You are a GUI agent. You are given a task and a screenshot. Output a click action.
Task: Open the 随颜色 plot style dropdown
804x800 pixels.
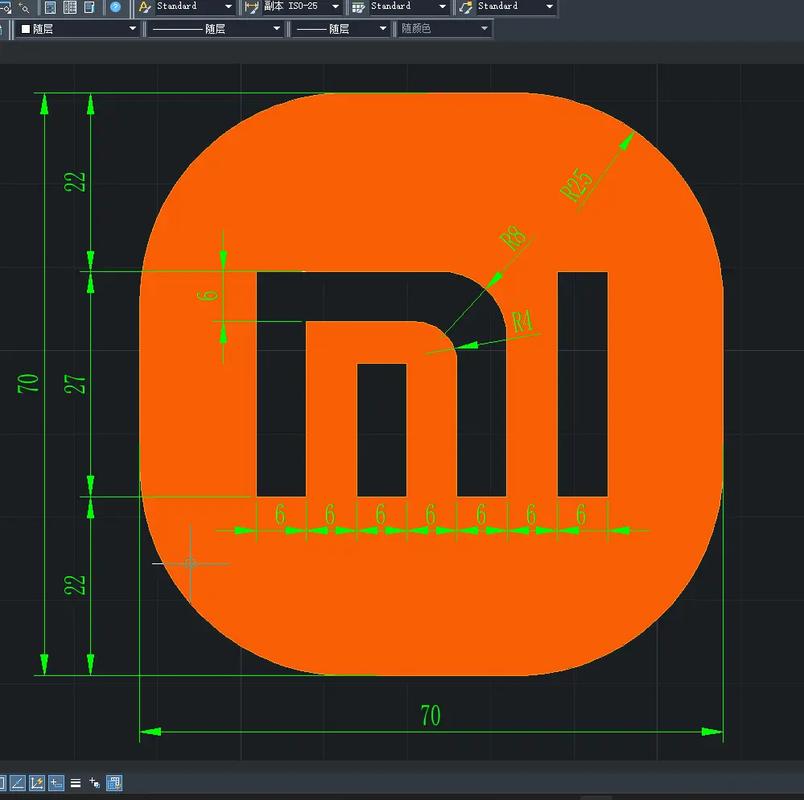pyautogui.click(x=485, y=29)
